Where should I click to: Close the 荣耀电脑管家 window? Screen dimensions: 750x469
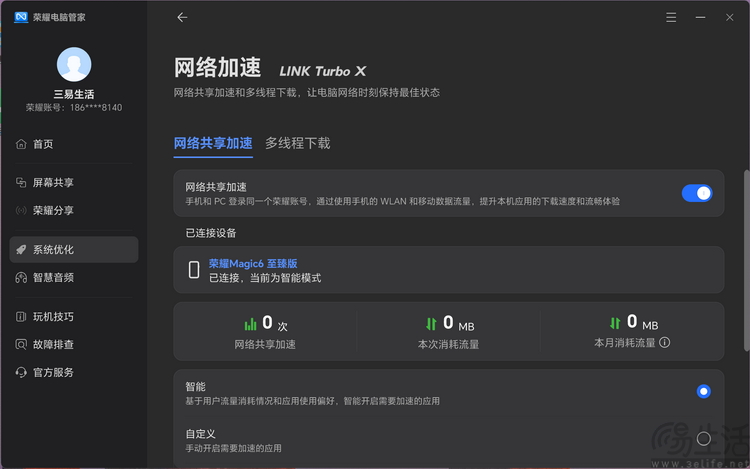coord(729,18)
